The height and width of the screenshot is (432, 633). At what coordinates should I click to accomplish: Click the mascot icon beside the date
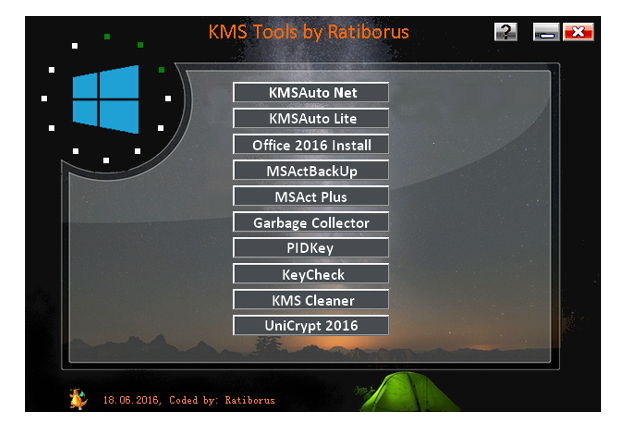click(x=78, y=399)
